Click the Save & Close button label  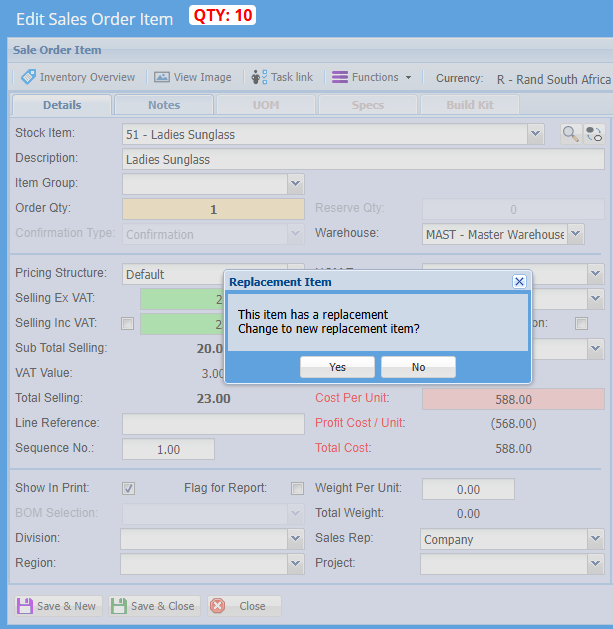(x=162, y=606)
